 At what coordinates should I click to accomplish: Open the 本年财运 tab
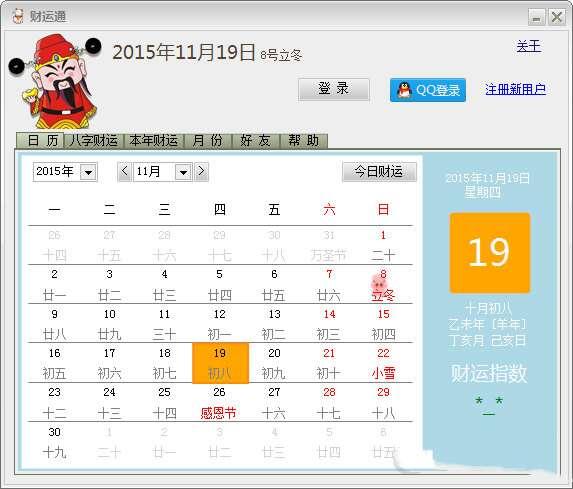click(x=153, y=141)
